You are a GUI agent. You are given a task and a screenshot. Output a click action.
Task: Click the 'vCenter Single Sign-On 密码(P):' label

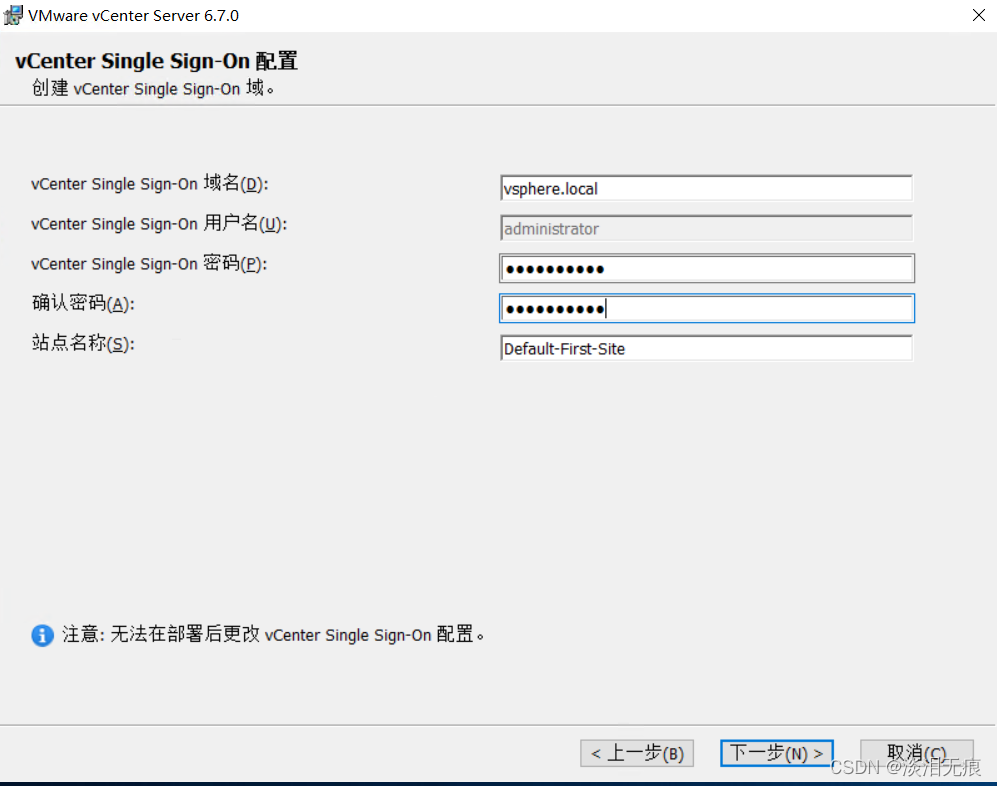(149, 263)
